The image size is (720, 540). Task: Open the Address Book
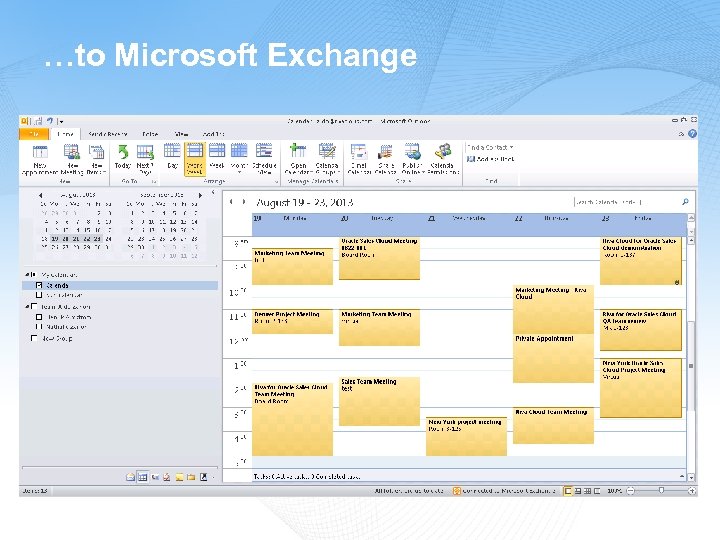click(x=490, y=159)
